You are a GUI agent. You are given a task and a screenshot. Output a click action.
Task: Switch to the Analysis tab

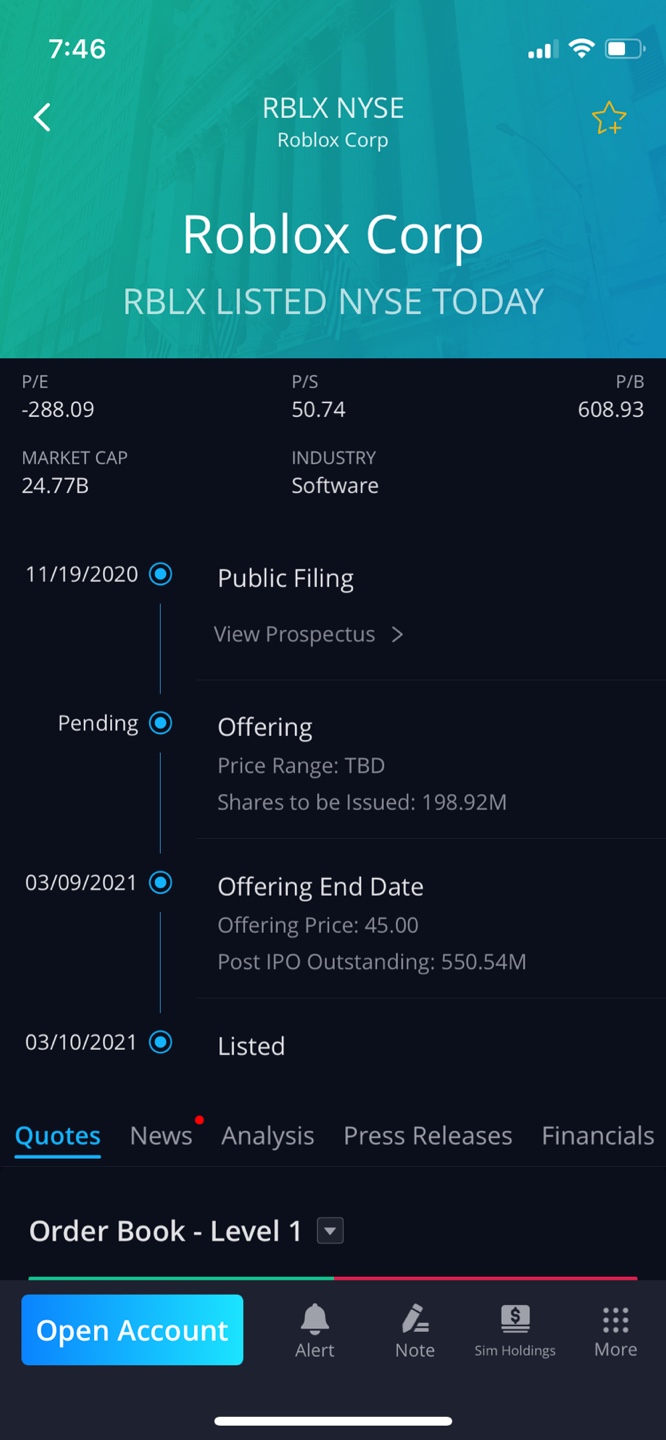[x=267, y=1136]
